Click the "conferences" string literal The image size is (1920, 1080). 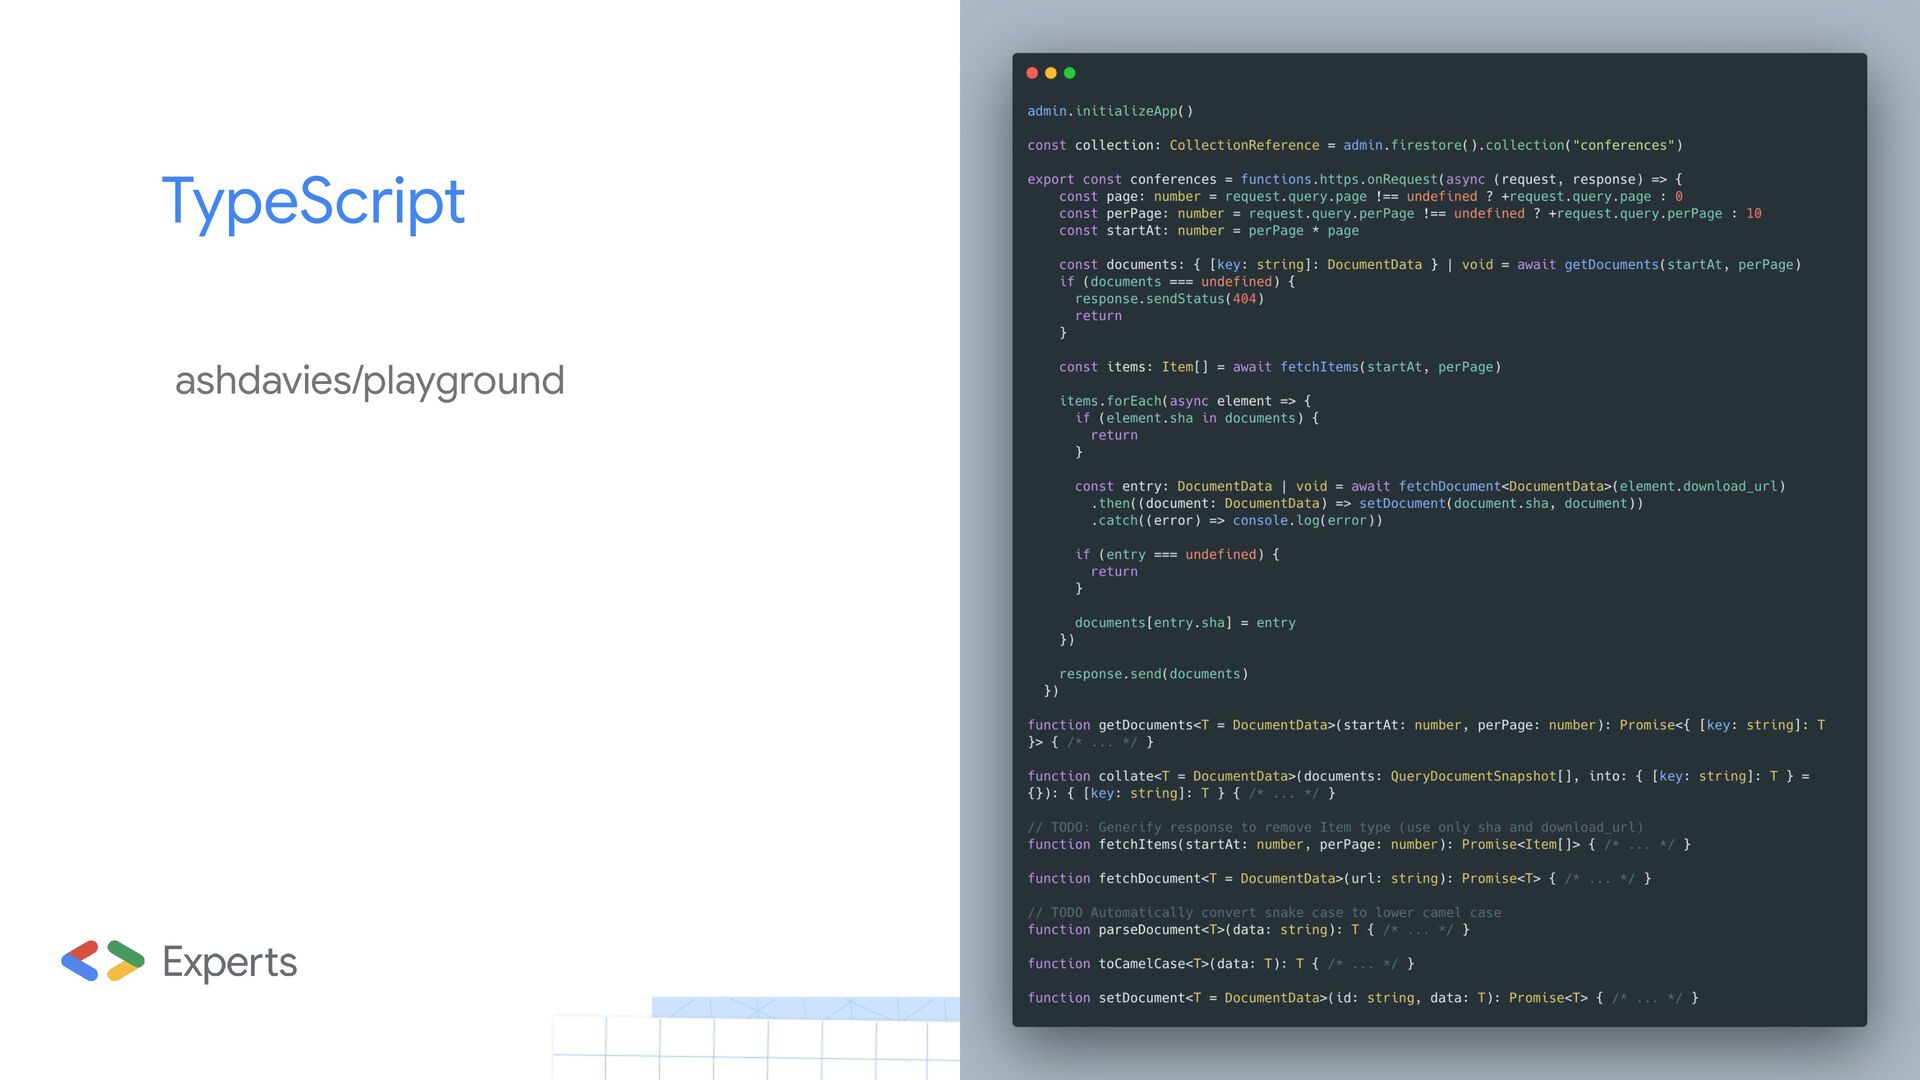pos(1623,146)
